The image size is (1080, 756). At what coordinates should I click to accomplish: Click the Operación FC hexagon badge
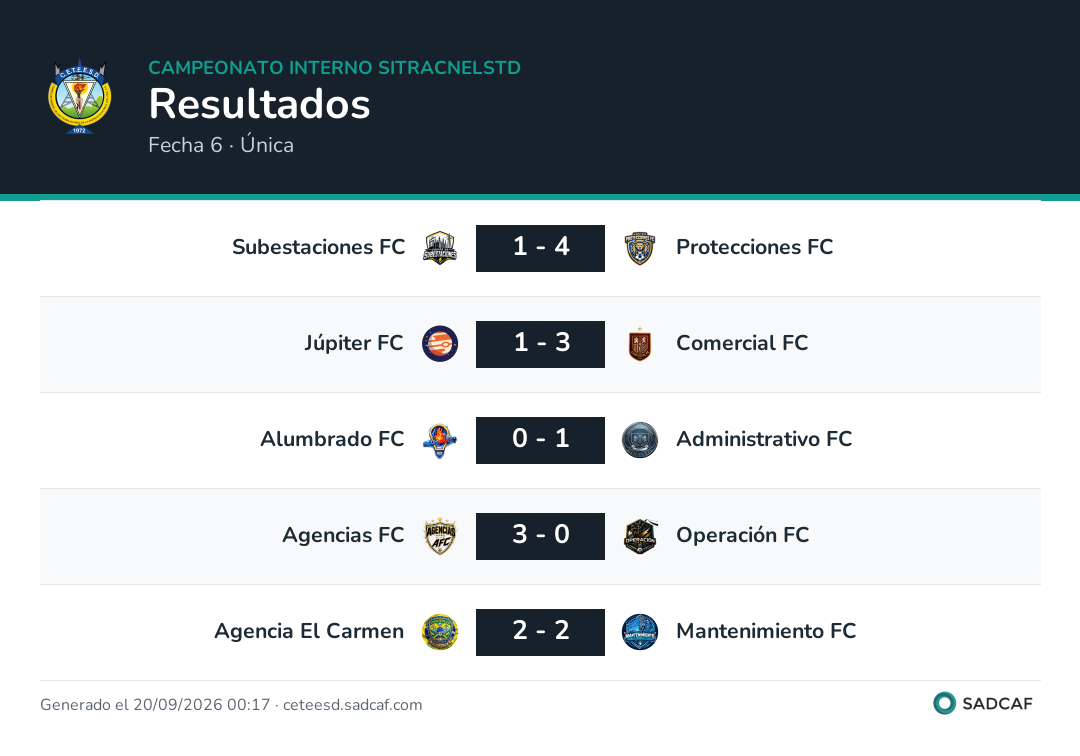pos(640,536)
